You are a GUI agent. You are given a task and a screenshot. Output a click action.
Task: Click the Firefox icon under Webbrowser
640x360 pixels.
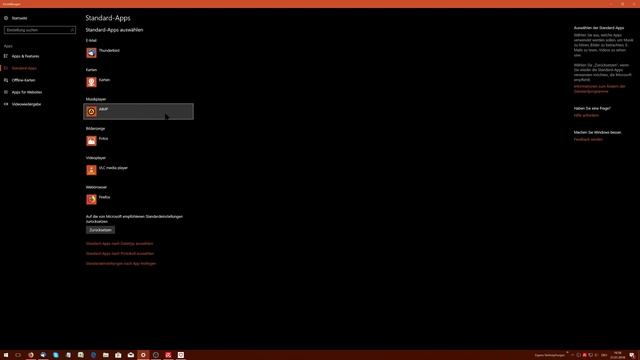point(91,199)
